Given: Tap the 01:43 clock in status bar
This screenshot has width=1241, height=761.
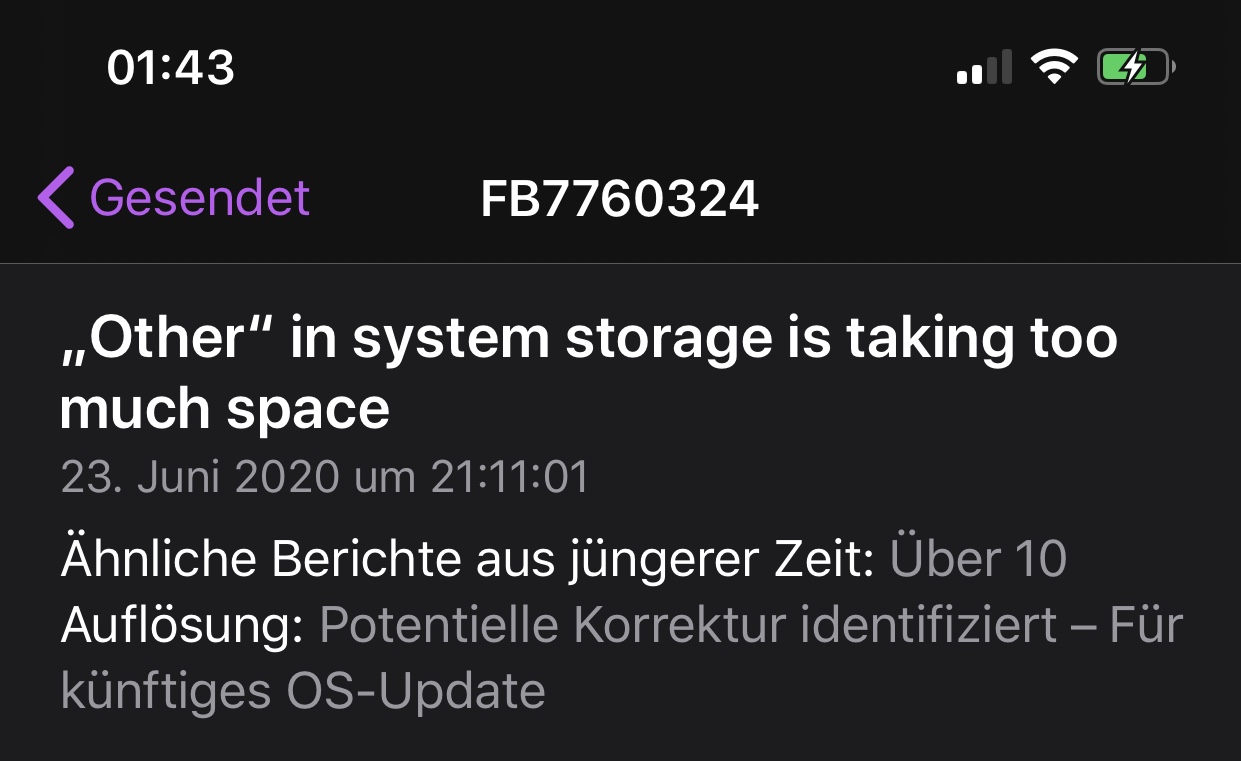Looking at the screenshot, I should click(171, 68).
